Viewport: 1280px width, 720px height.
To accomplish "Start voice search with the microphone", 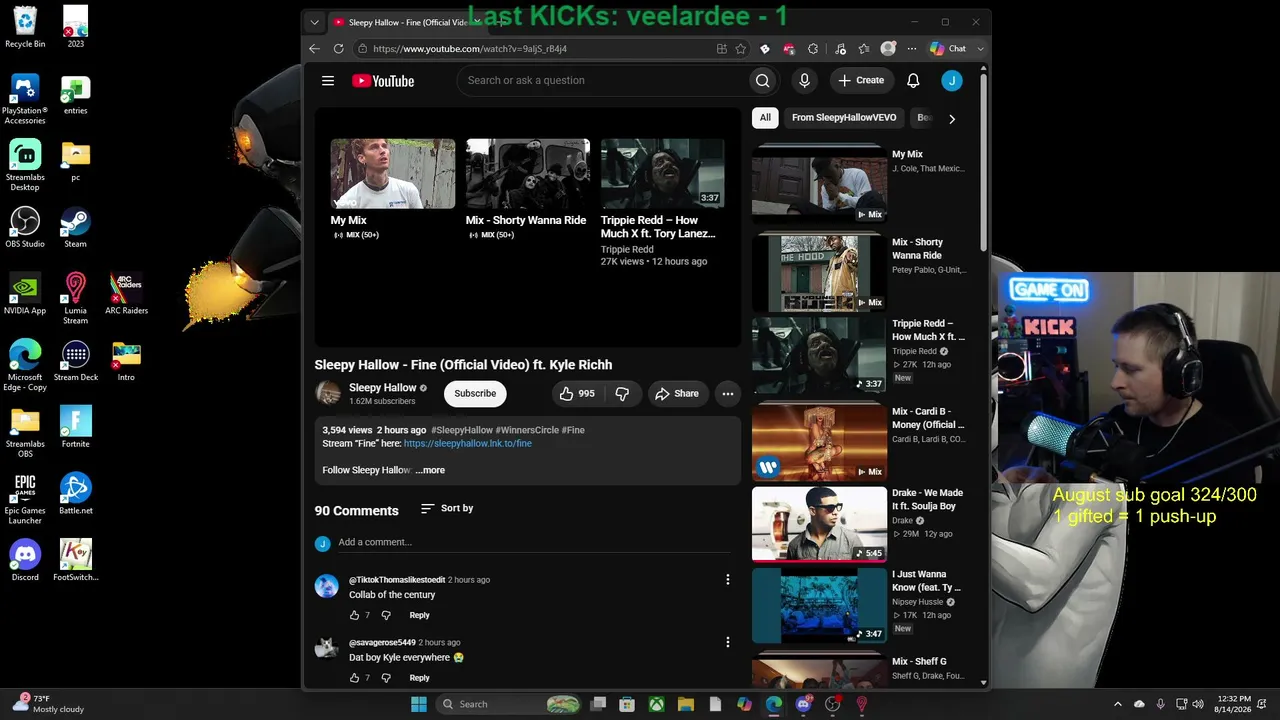I will 804,81.
